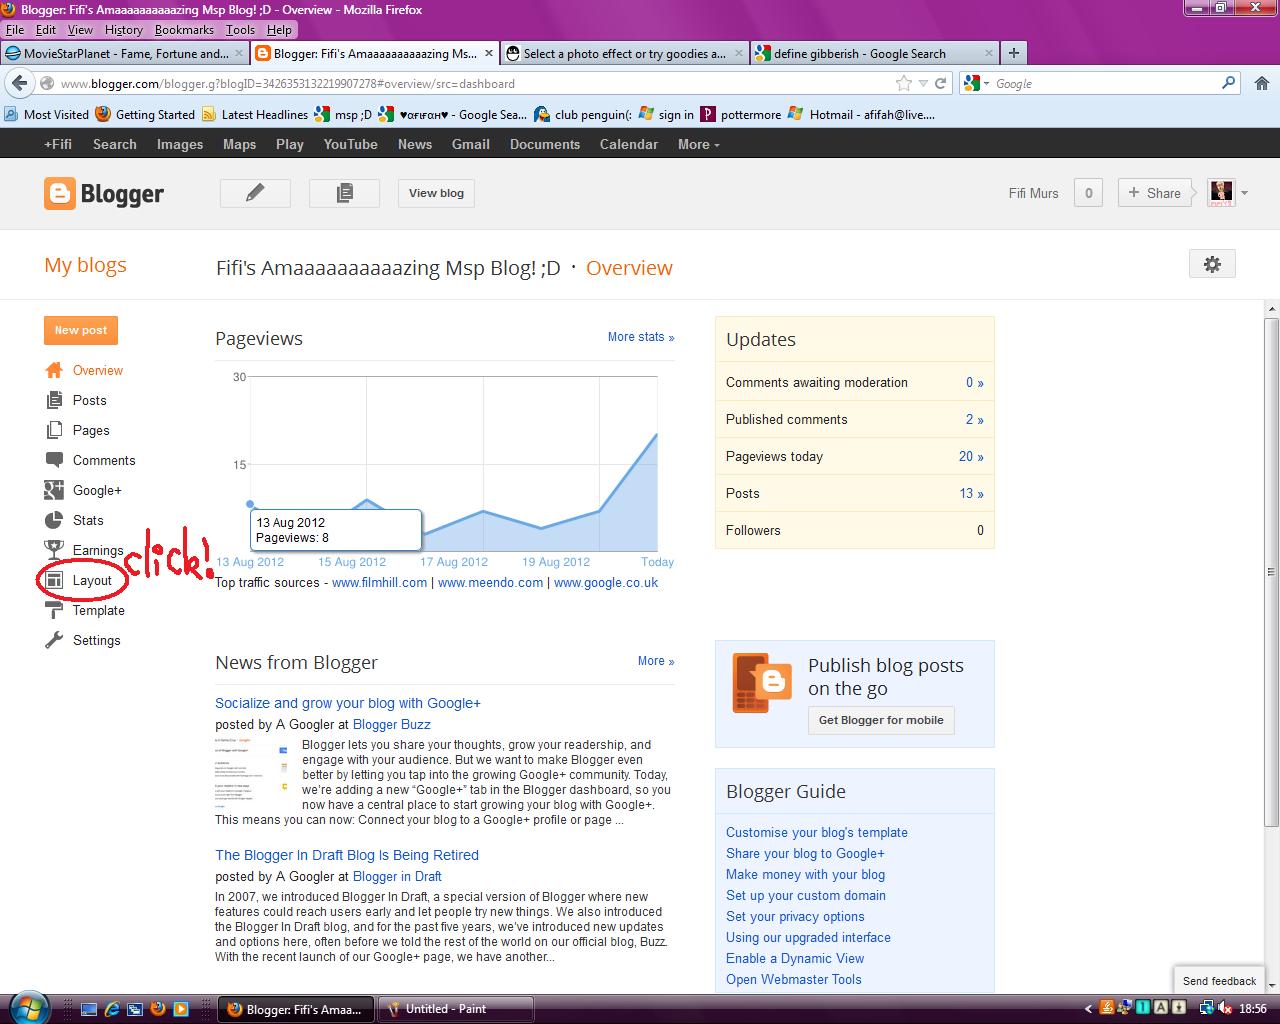
Task: Open Hotmail bookmark in bookmarks toolbar
Action: (862, 114)
